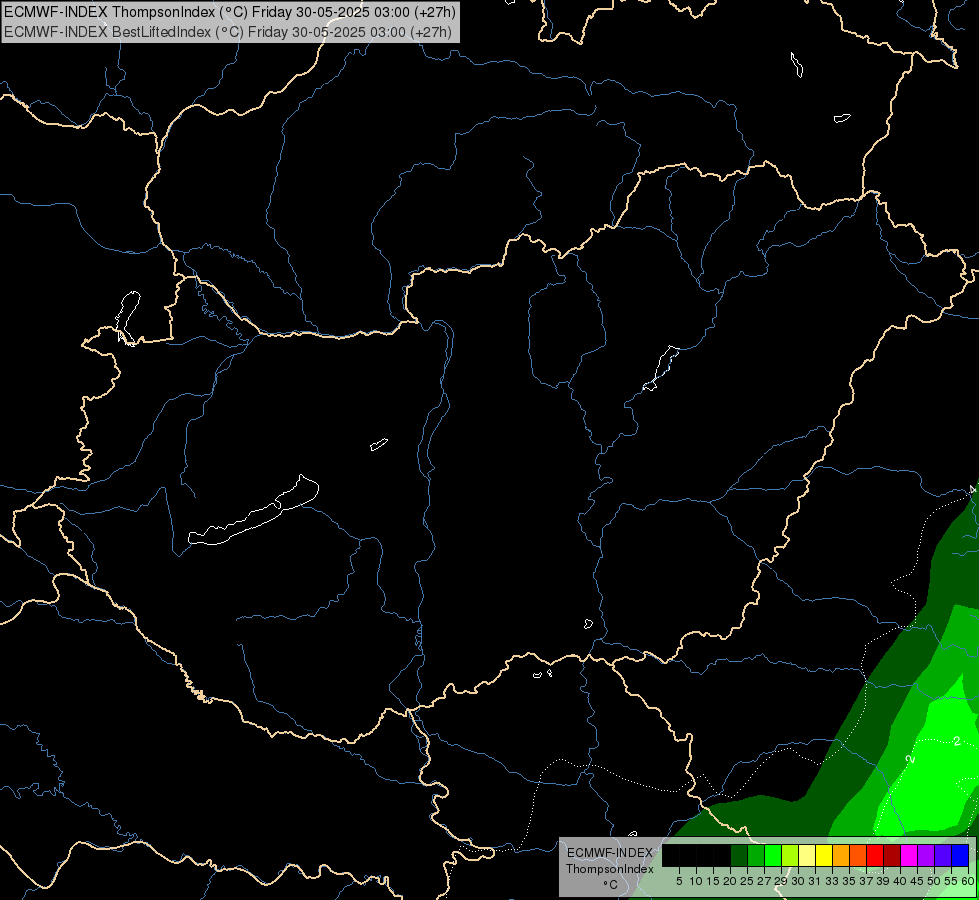Select the orange-red 35-37 legend swatch
The width and height of the screenshot is (979, 900).
858,855
